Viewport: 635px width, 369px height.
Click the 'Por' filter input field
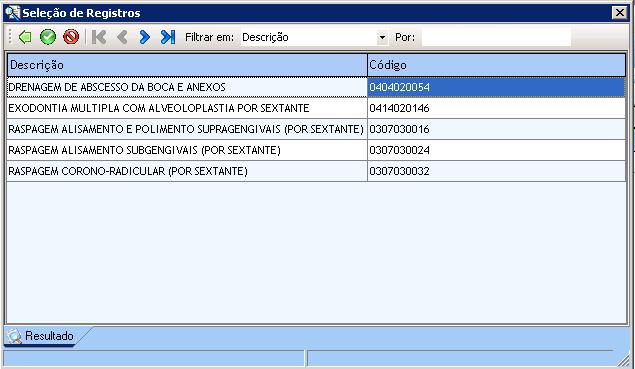(x=496, y=38)
